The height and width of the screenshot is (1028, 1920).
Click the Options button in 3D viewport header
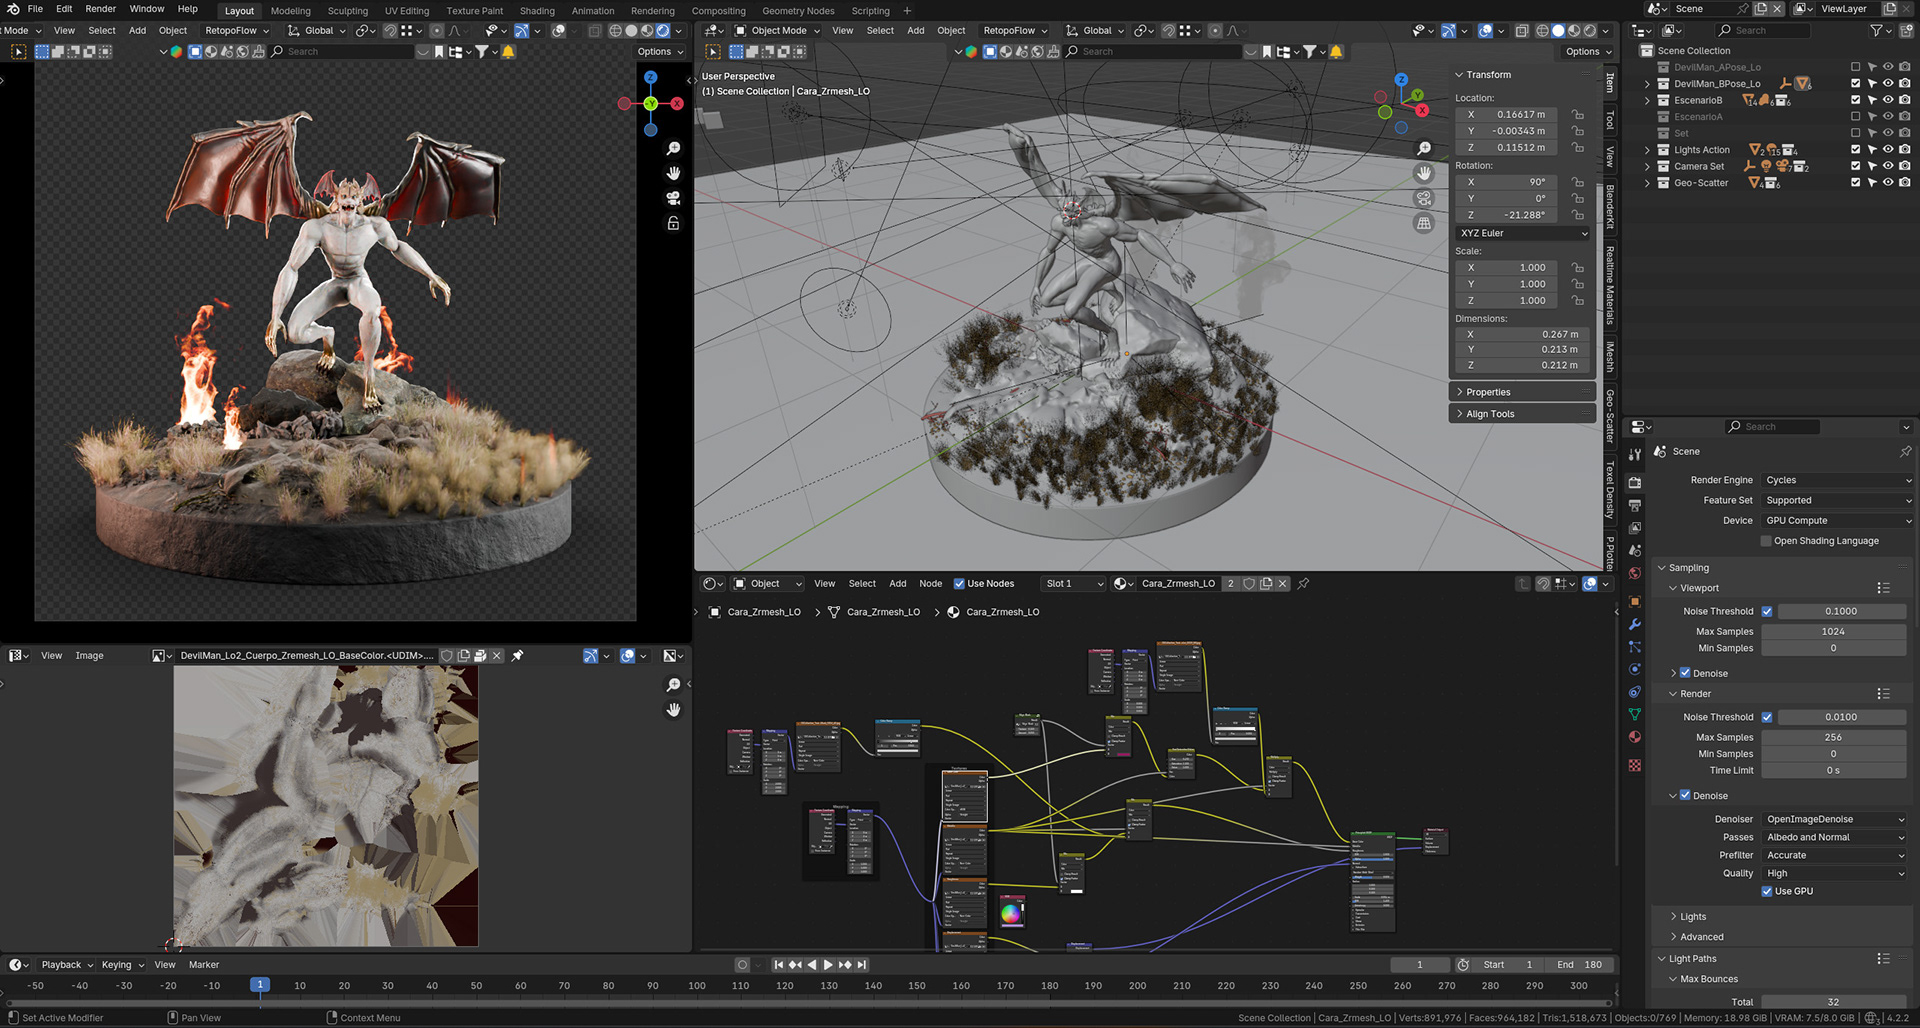pos(1587,52)
